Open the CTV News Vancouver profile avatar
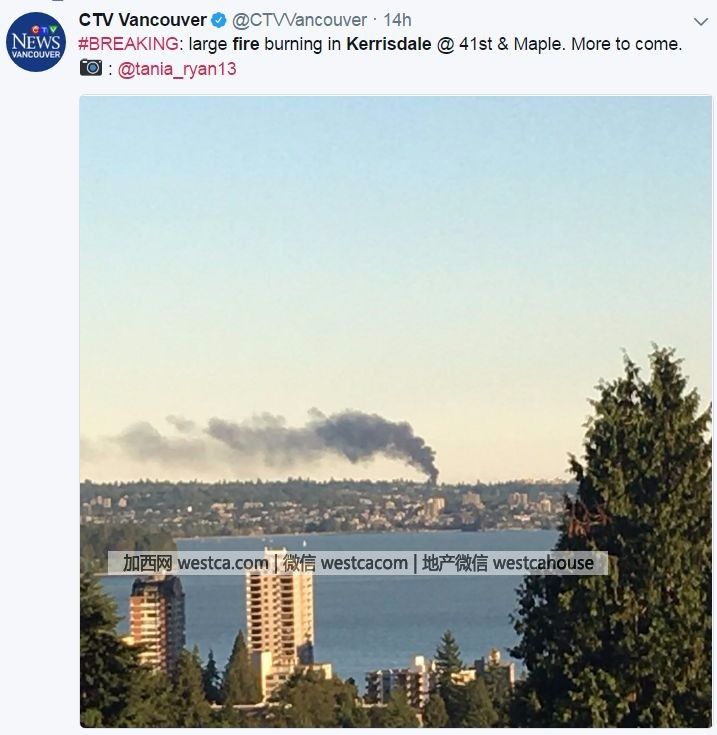This screenshot has width=717, height=735. tap(36, 42)
